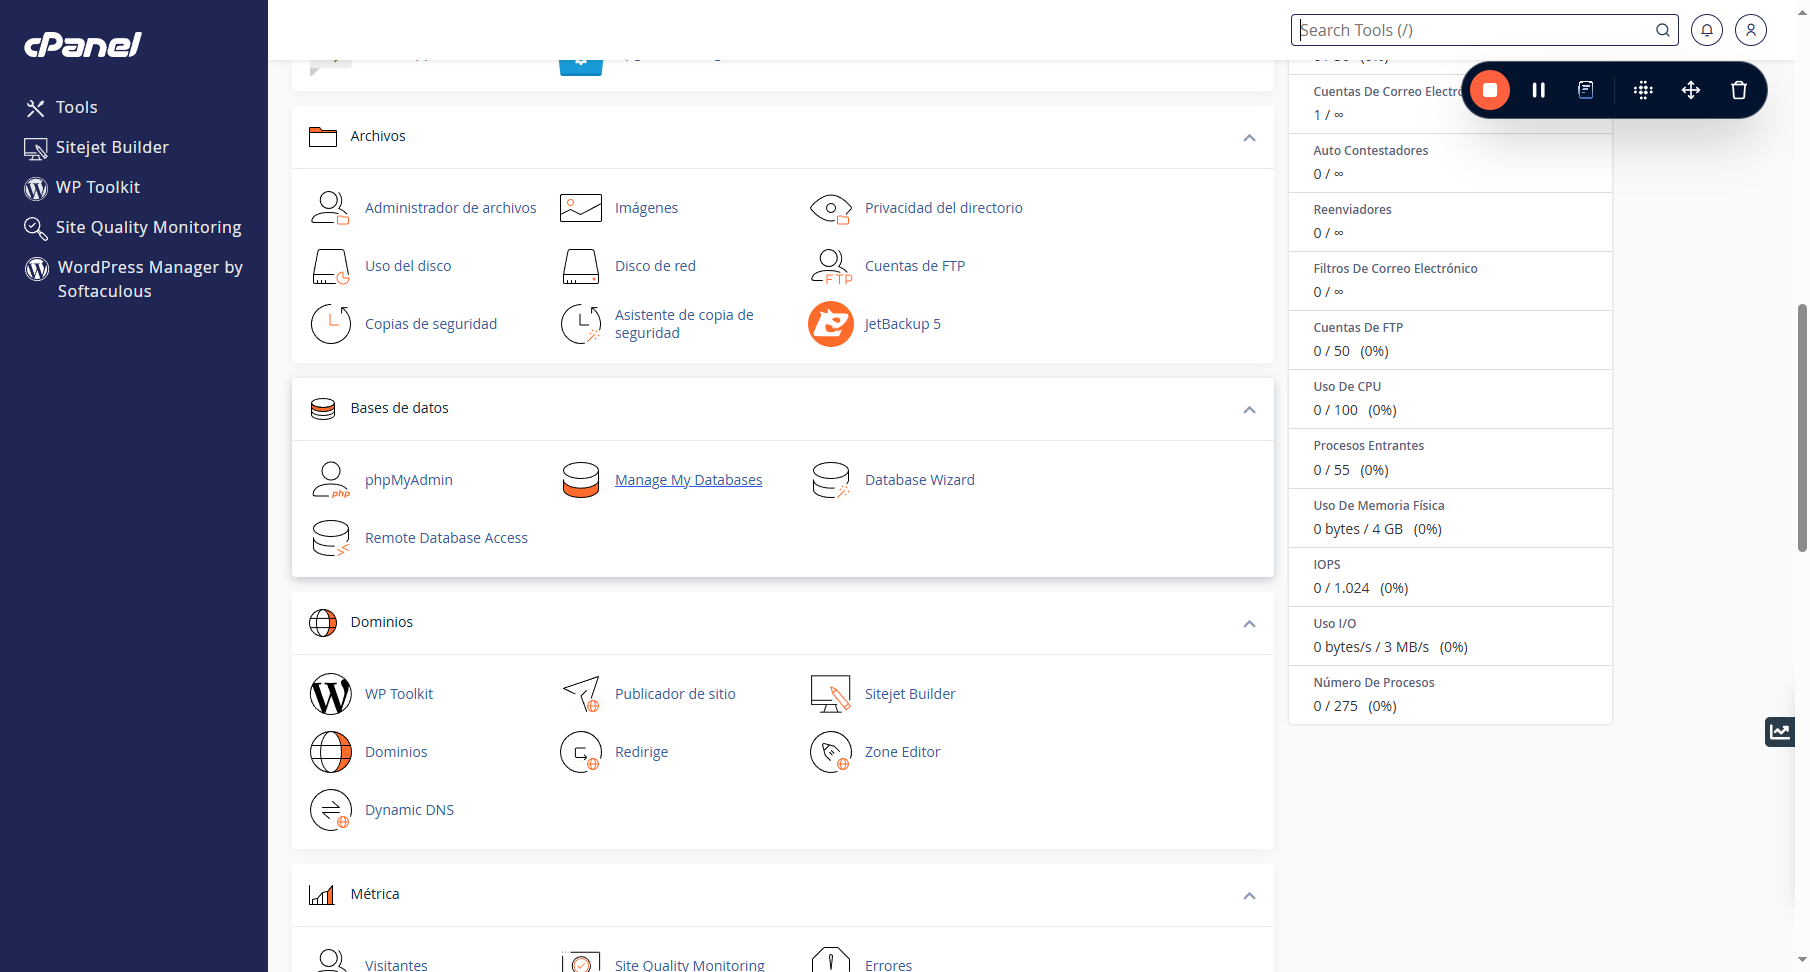Click the Uso I/O statistic label

[1335, 624]
